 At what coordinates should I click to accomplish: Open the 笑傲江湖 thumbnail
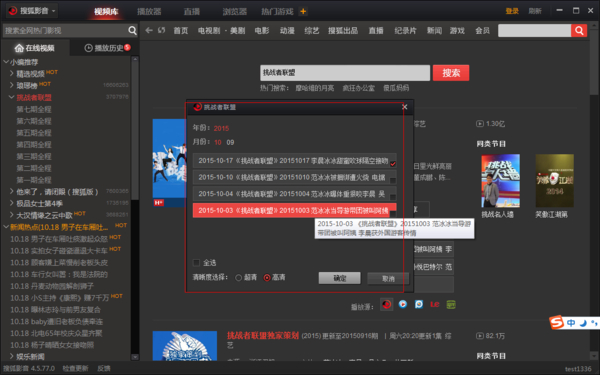pos(554,181)
